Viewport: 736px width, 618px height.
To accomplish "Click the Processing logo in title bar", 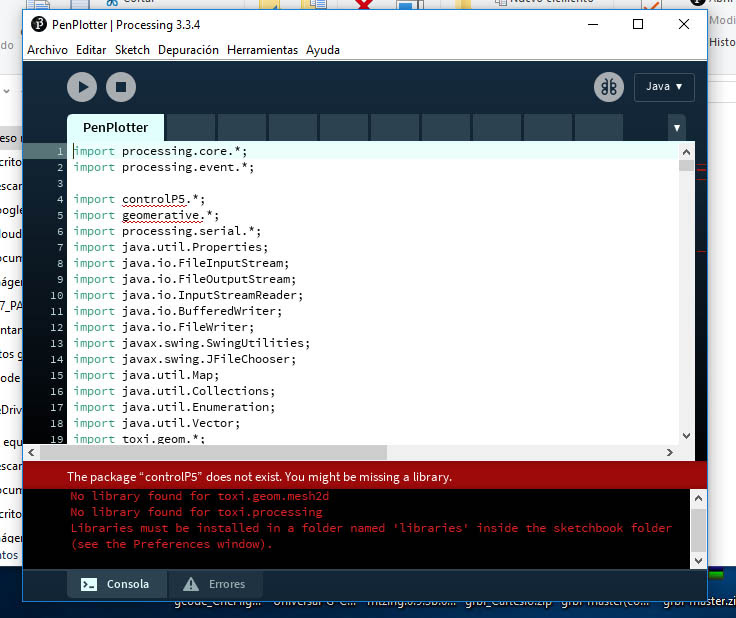I will click(38, 24).
